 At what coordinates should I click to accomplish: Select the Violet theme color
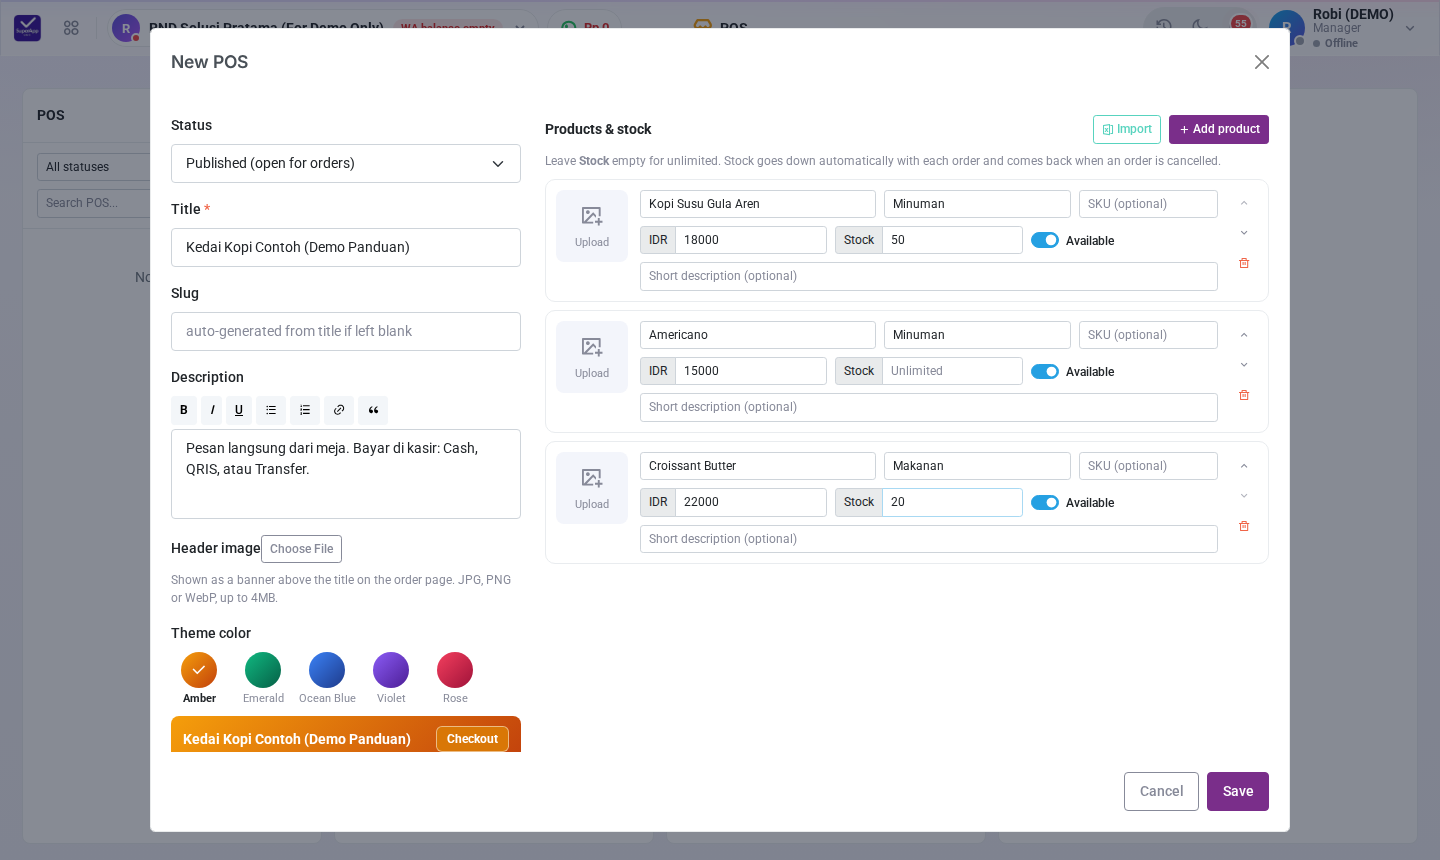(x=391, y=670)
